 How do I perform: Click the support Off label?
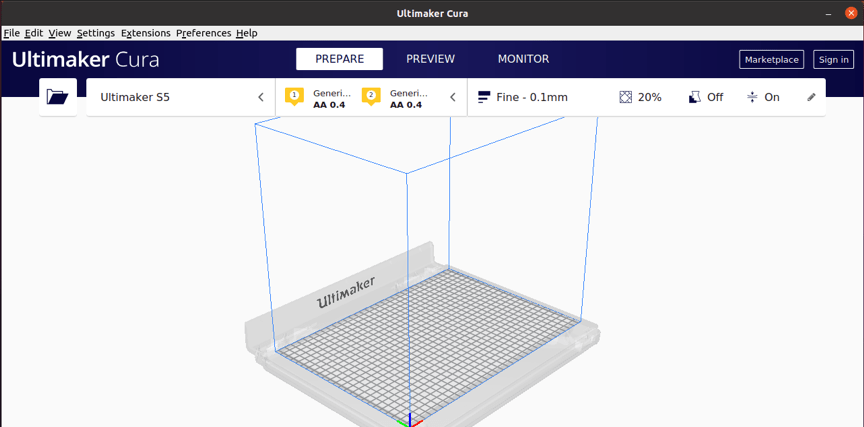coord(715,98)
